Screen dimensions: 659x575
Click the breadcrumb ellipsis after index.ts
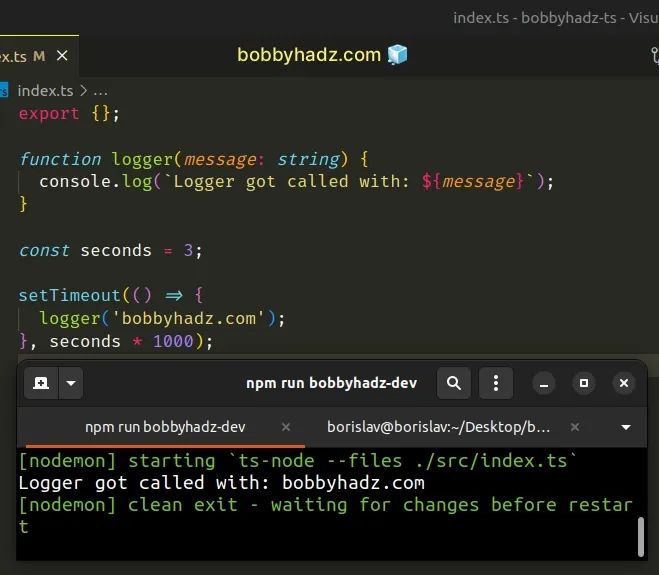pyautogui.click(x=100, y=91)
